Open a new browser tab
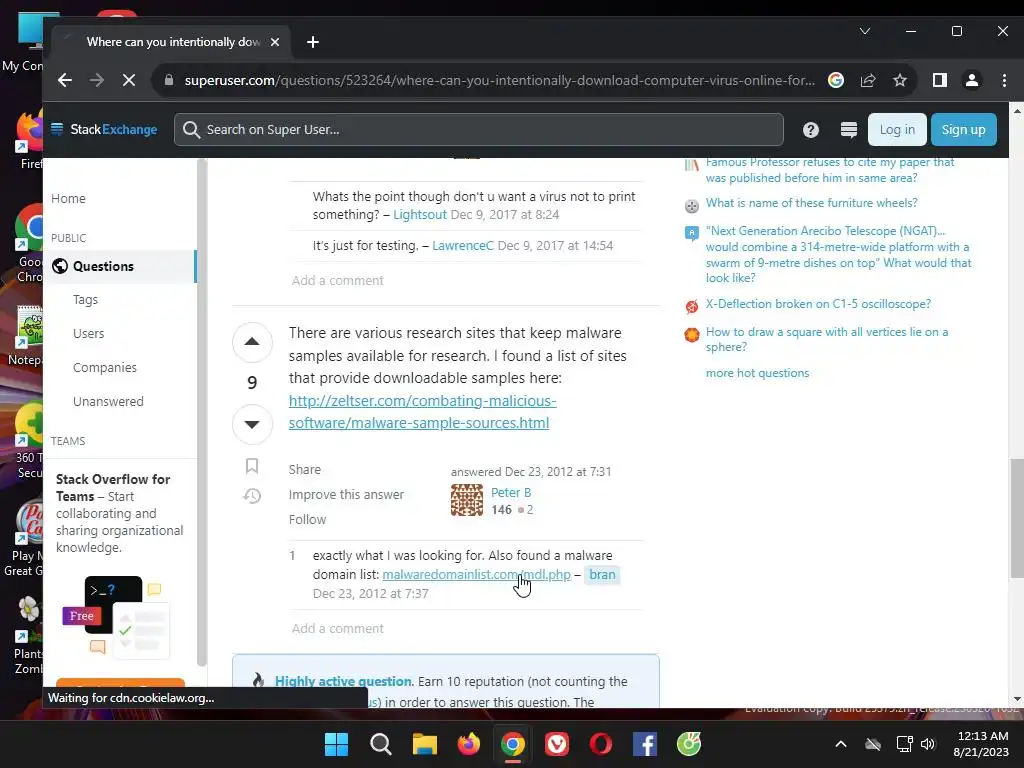 point(313,42)
